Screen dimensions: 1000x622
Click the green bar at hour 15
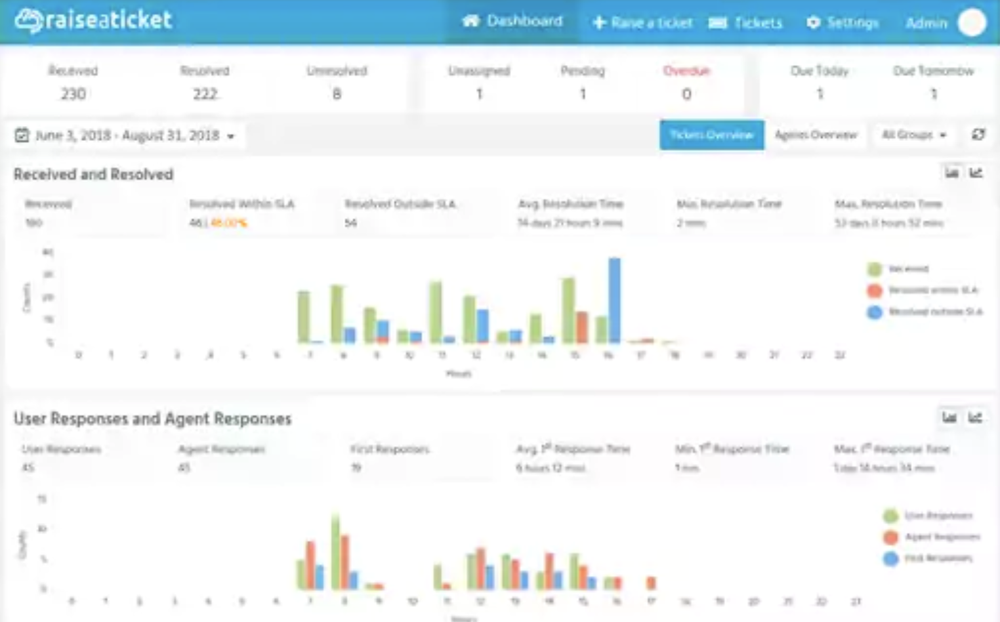[569, 311]
